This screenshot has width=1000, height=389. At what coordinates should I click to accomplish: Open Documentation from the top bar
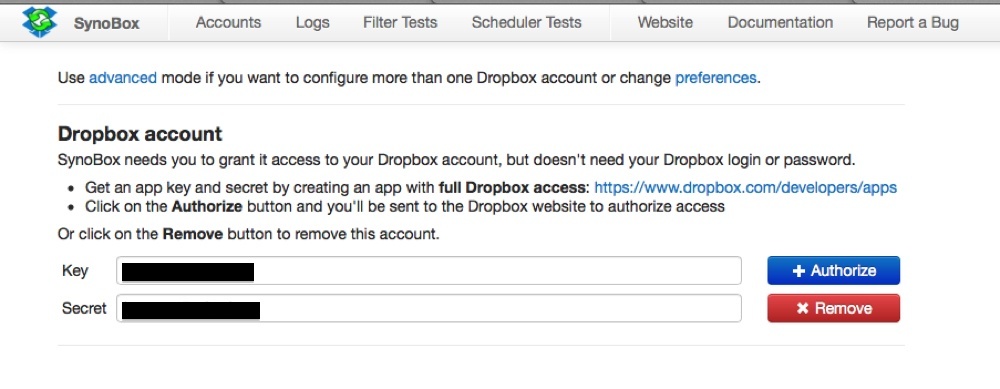tap(780, 23)
